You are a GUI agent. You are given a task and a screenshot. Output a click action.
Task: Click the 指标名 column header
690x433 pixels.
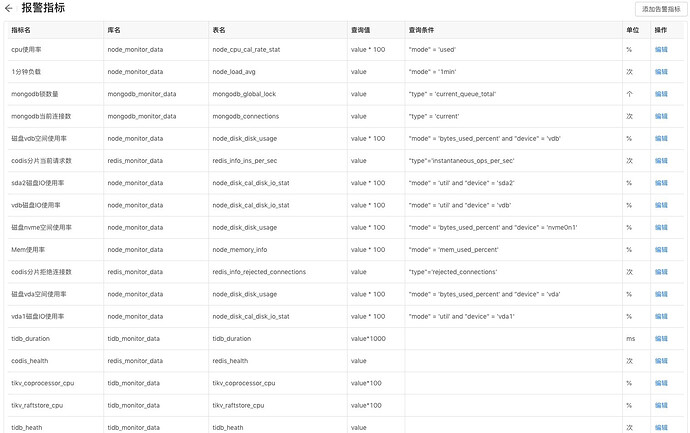21,30
